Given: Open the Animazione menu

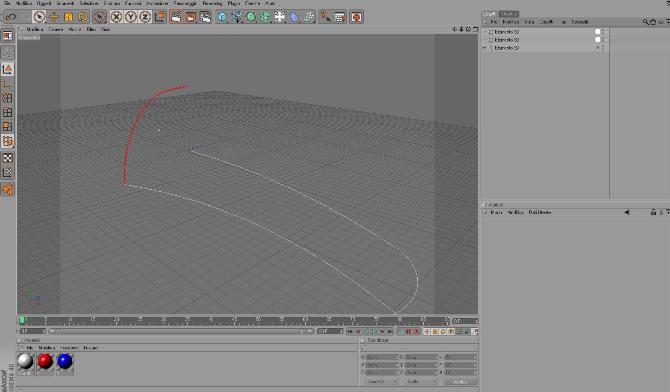Looking at the screenshot, I should (x=157, y=3).
